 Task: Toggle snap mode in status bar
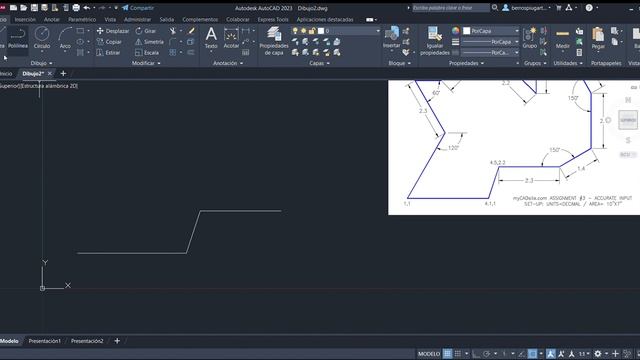point(458,353)
